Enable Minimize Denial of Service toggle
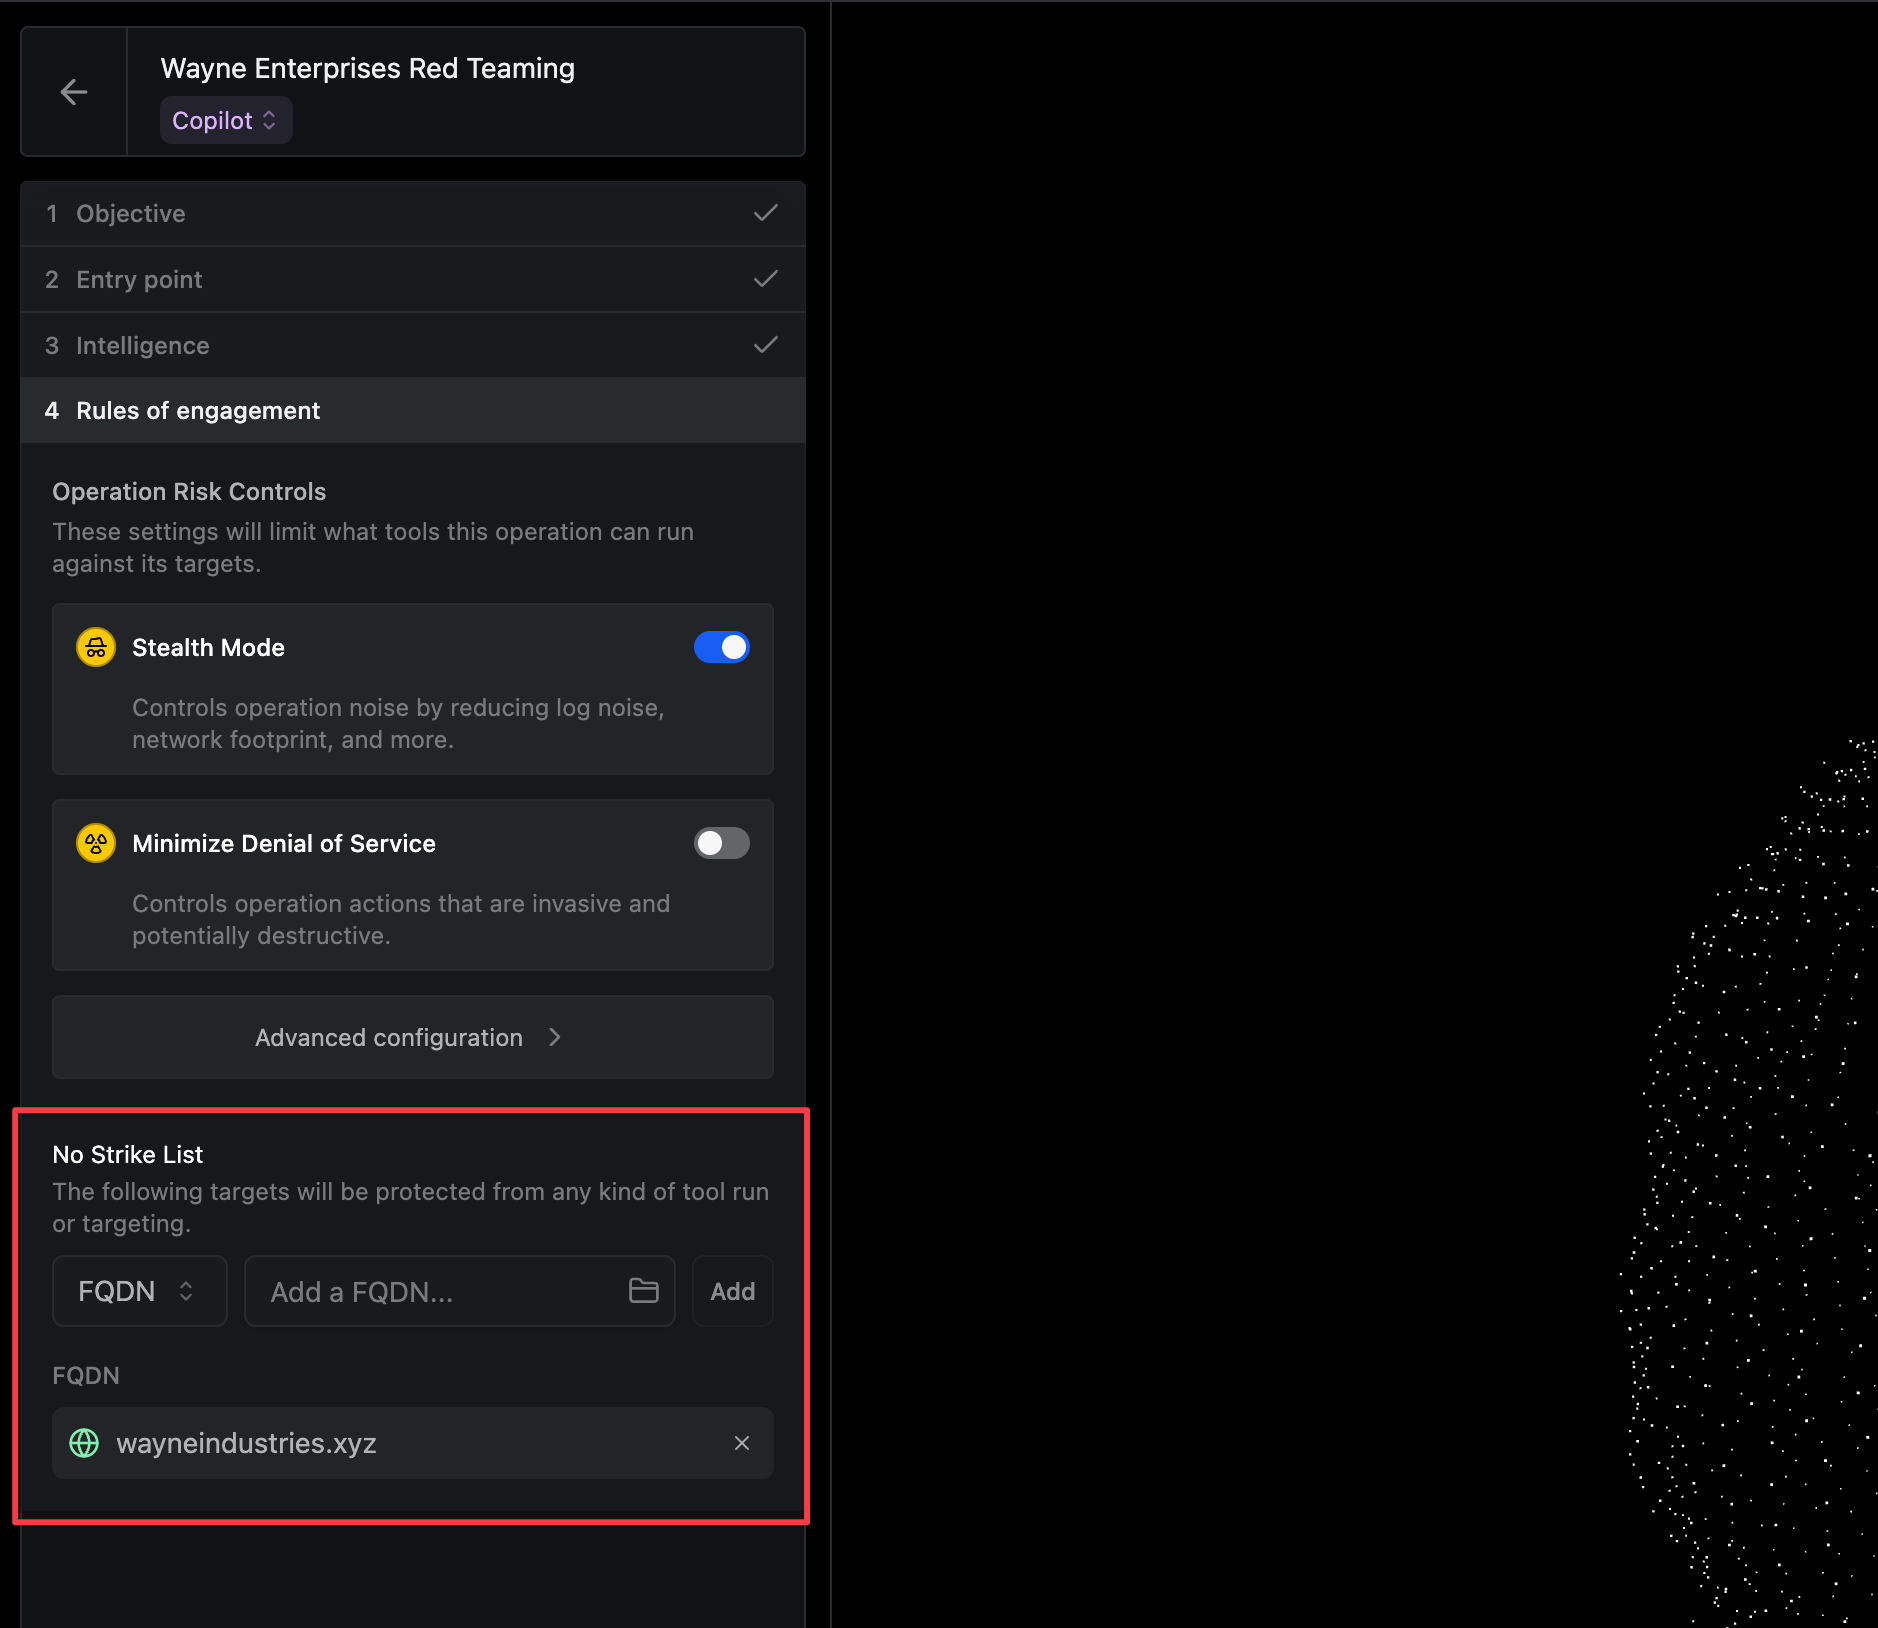Screen dimensions: 1878x1628 click(721, 844)
